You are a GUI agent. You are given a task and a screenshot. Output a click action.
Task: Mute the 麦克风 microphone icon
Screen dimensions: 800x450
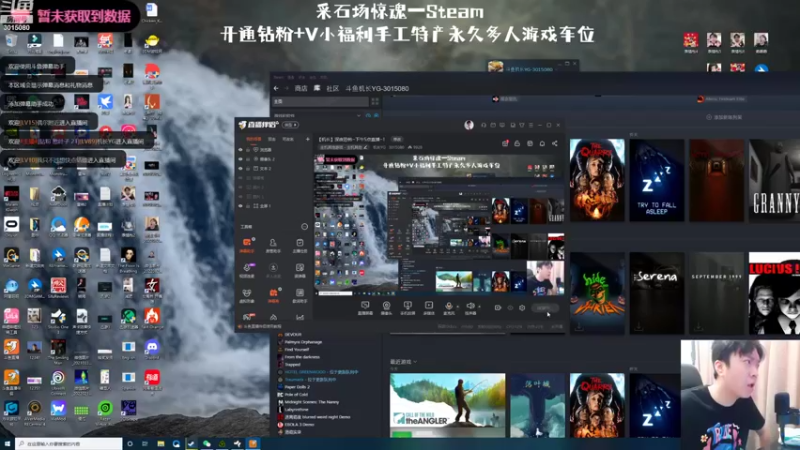click(x=448, y=307)
